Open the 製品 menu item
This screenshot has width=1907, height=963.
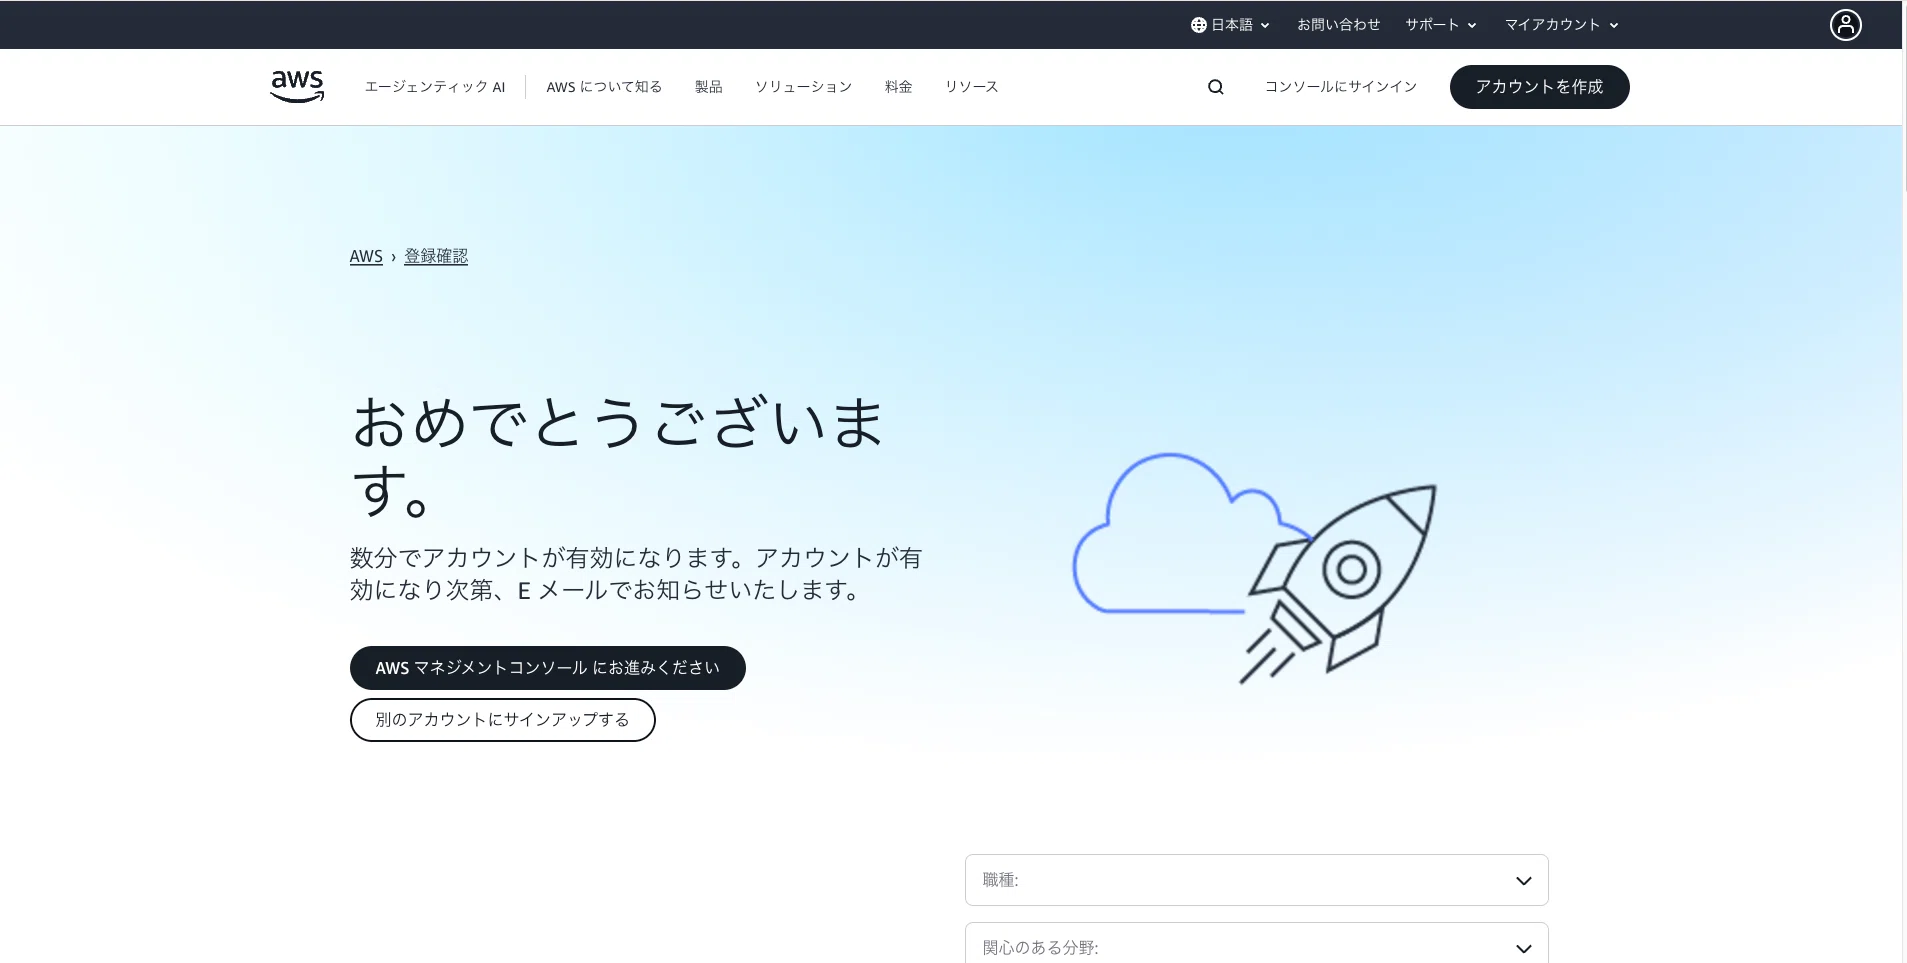(x=708, y=87)
